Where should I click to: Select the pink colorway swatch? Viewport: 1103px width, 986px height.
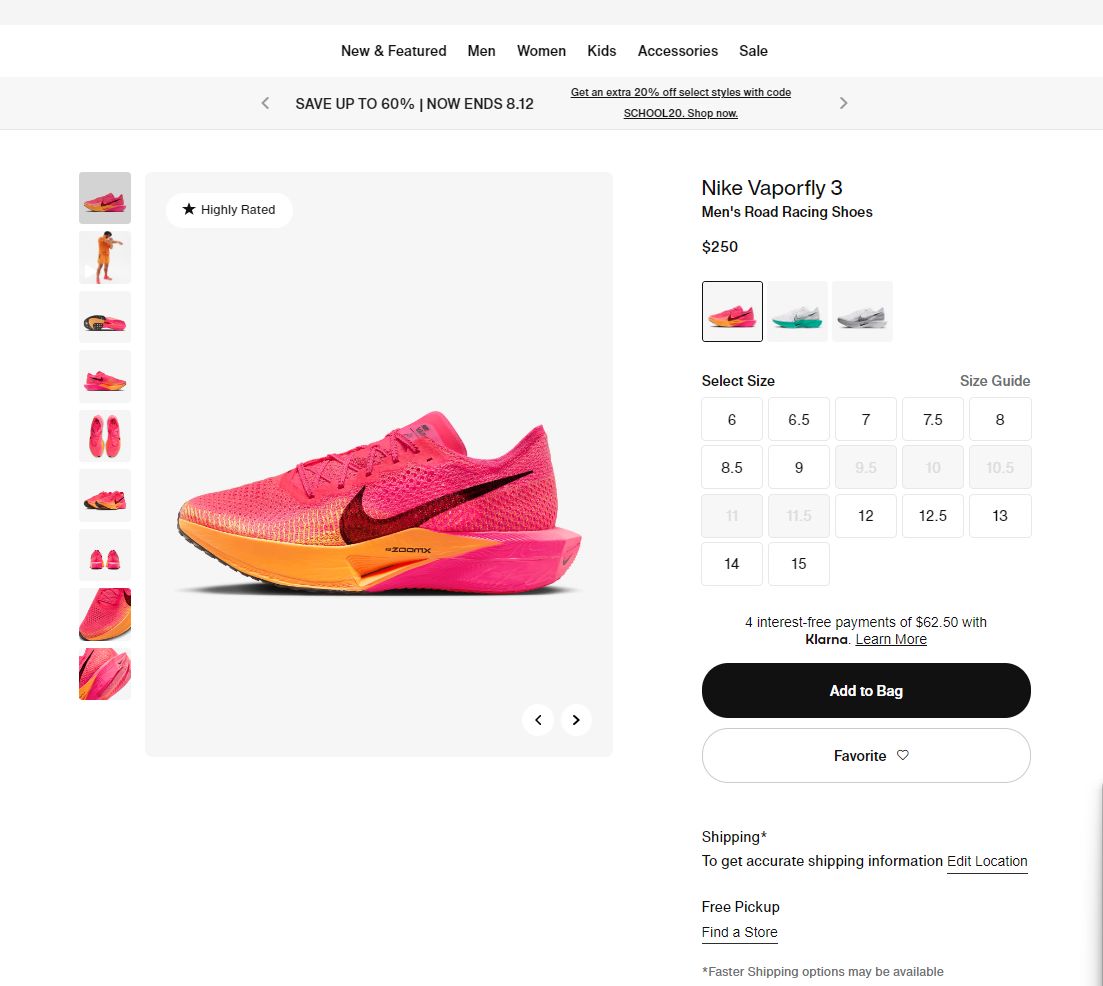pyautogui.click(x=732, y=311)
